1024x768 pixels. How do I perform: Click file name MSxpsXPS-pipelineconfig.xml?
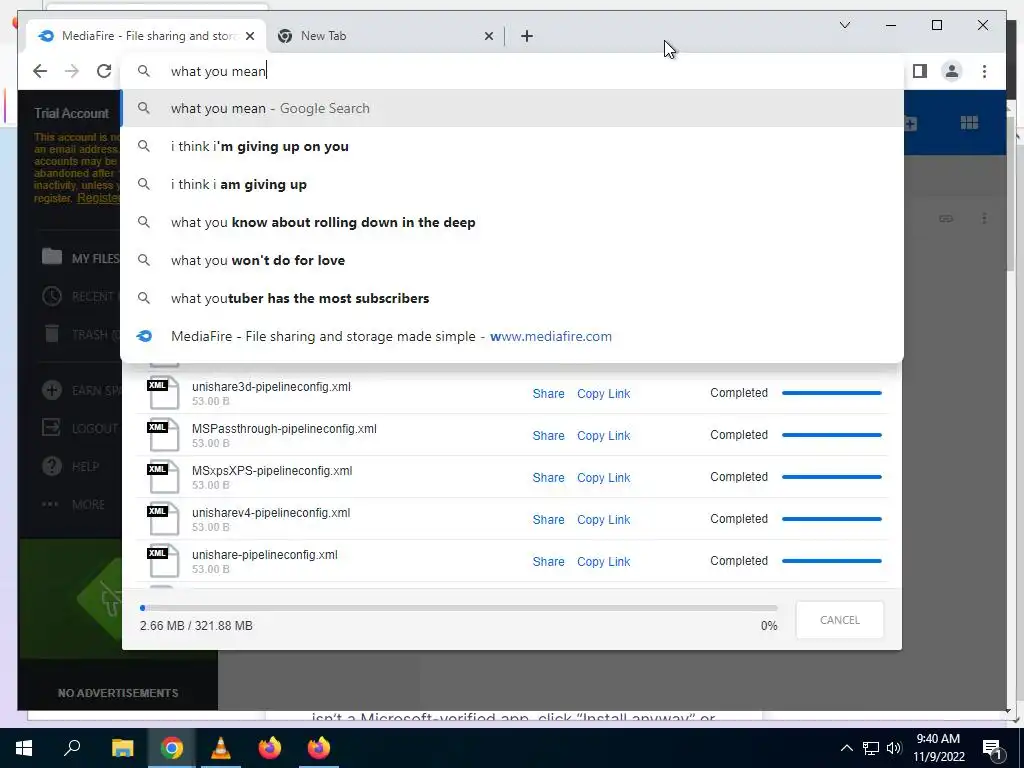coord(272,470)
